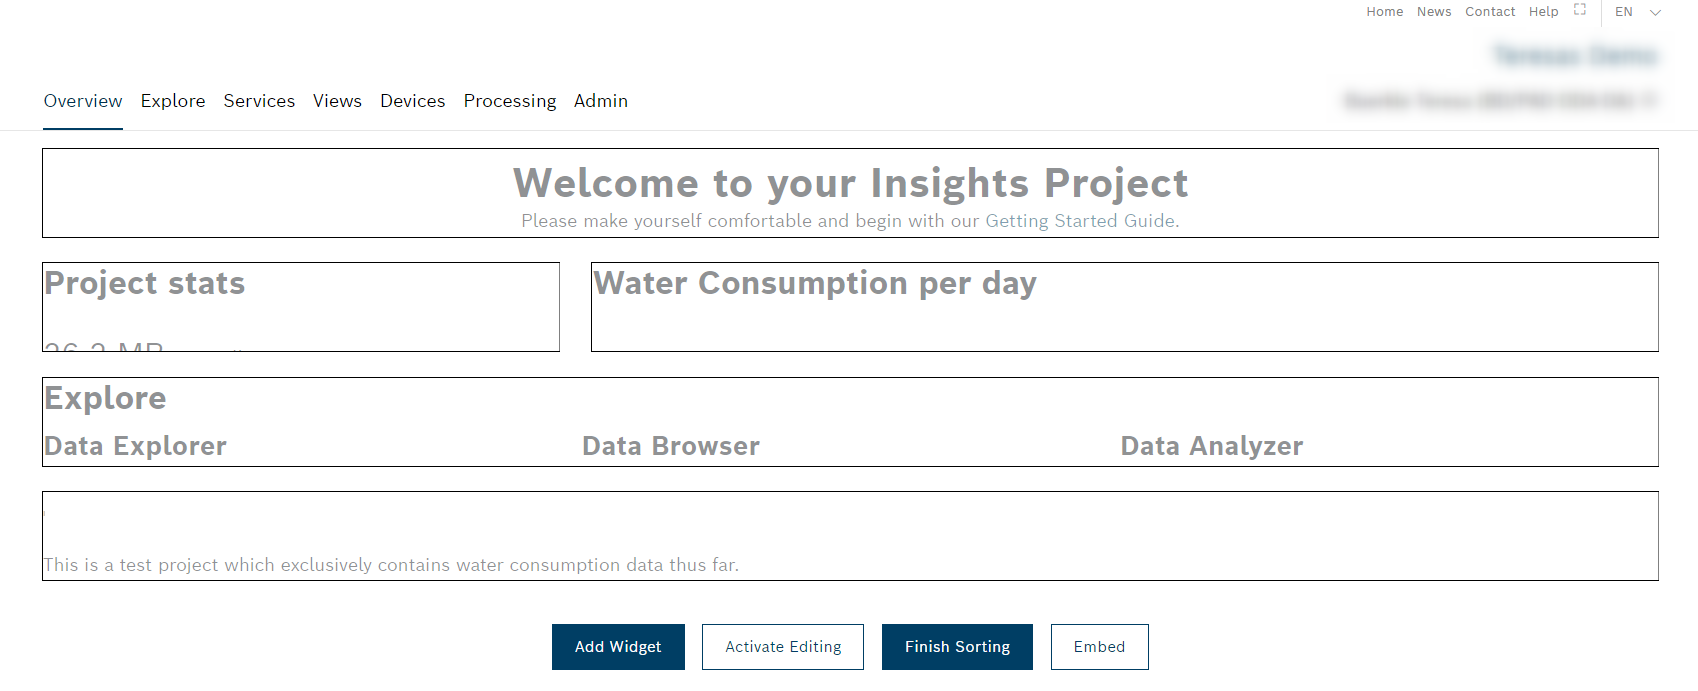The width and height of the screenshot is (1698, 691).
Task: Select the Views tab
Action: pyautogui.click(x=337, y=101)
